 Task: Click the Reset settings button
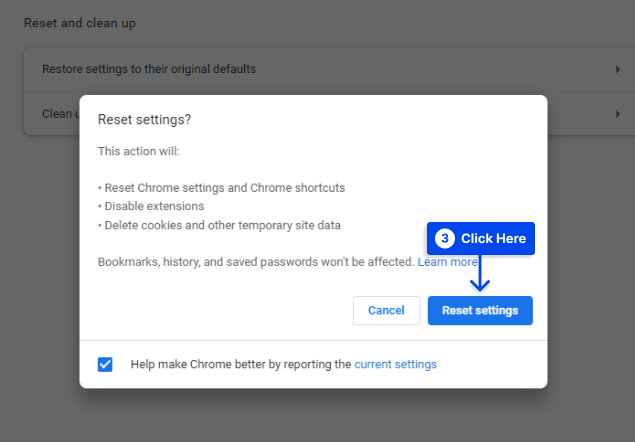480,310
